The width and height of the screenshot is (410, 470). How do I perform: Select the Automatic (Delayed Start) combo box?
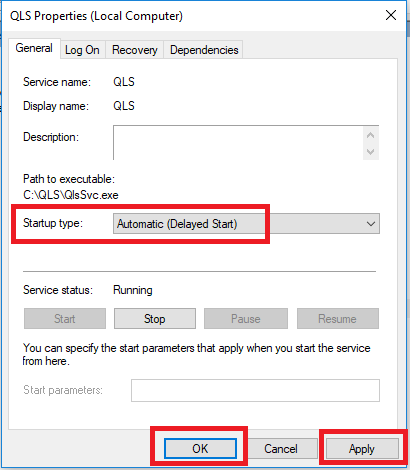pyautogui.click(x=246, y=224)
